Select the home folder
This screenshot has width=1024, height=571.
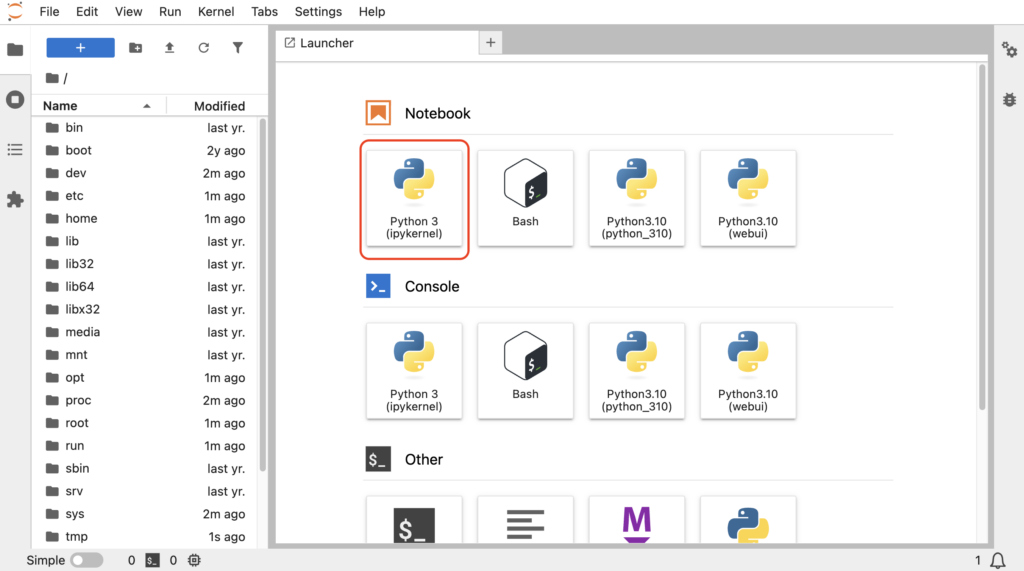tap(146, 218)
